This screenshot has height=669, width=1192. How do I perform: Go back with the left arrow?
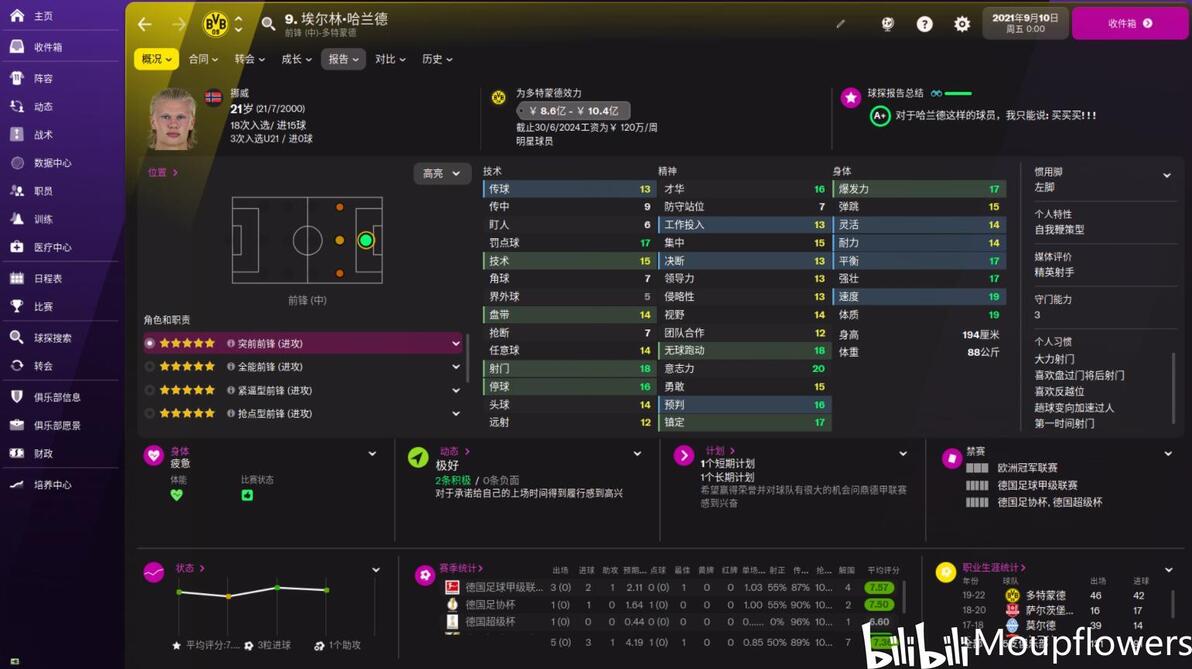144,24
